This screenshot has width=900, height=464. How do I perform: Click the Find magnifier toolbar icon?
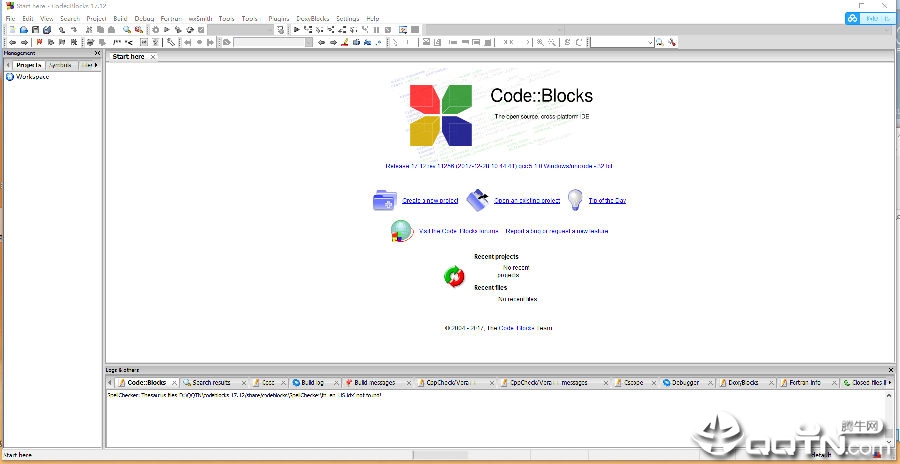[126, 30]
